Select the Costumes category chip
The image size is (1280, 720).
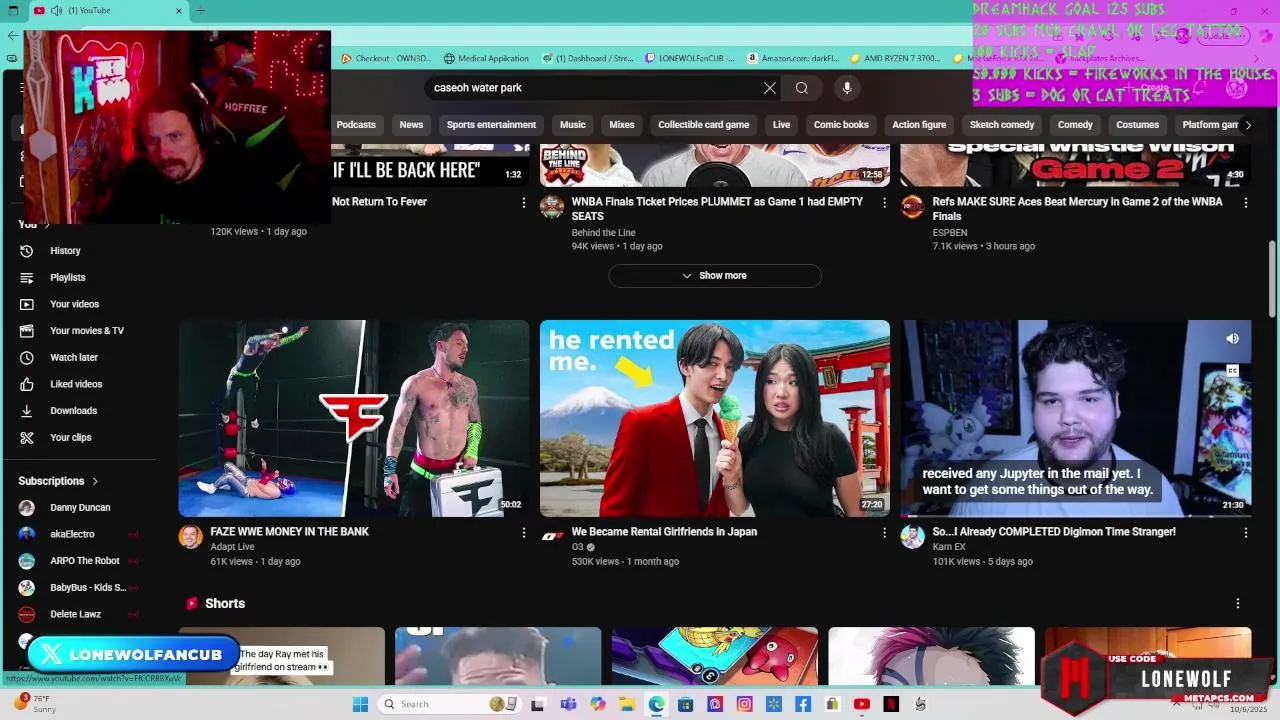1137,125
